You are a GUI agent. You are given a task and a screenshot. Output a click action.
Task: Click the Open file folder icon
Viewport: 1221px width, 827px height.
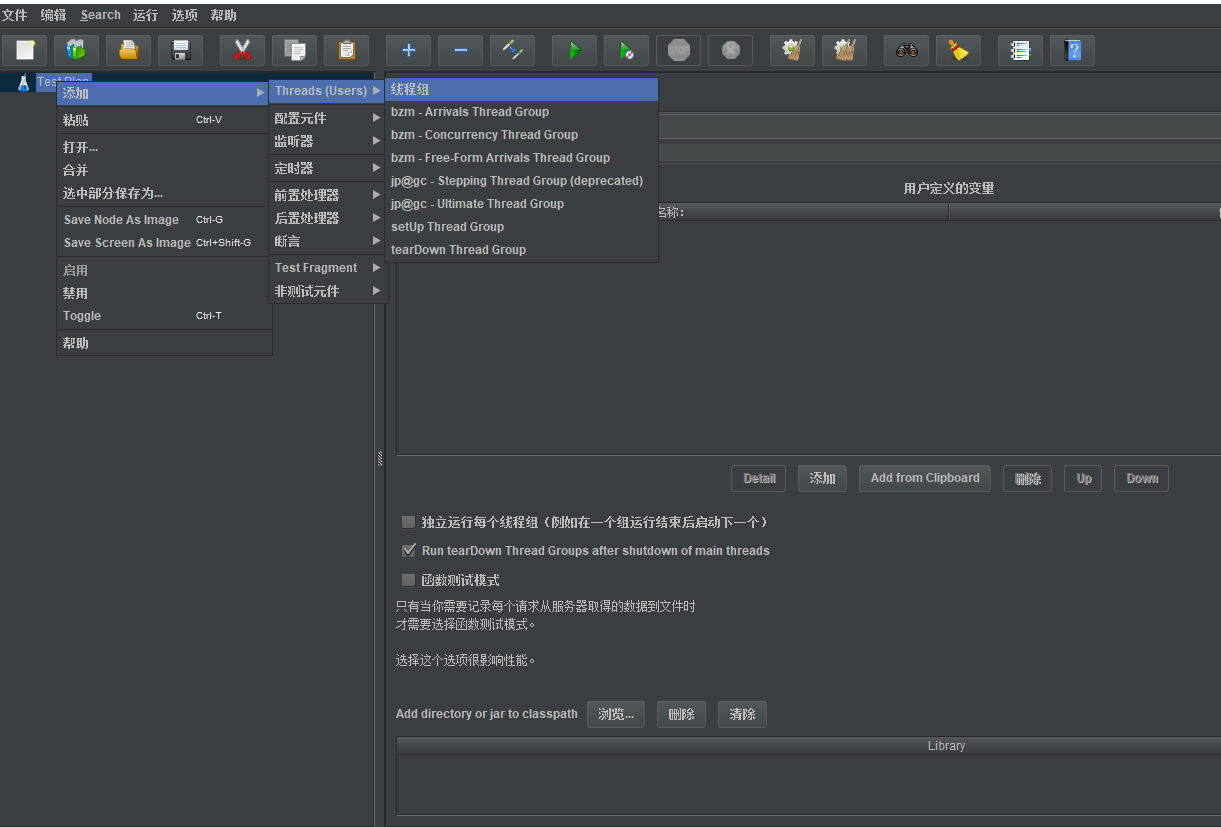point(129,50)
